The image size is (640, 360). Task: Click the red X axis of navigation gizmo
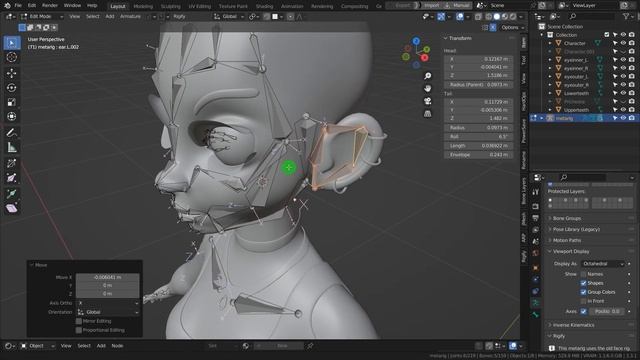point(424,58)
